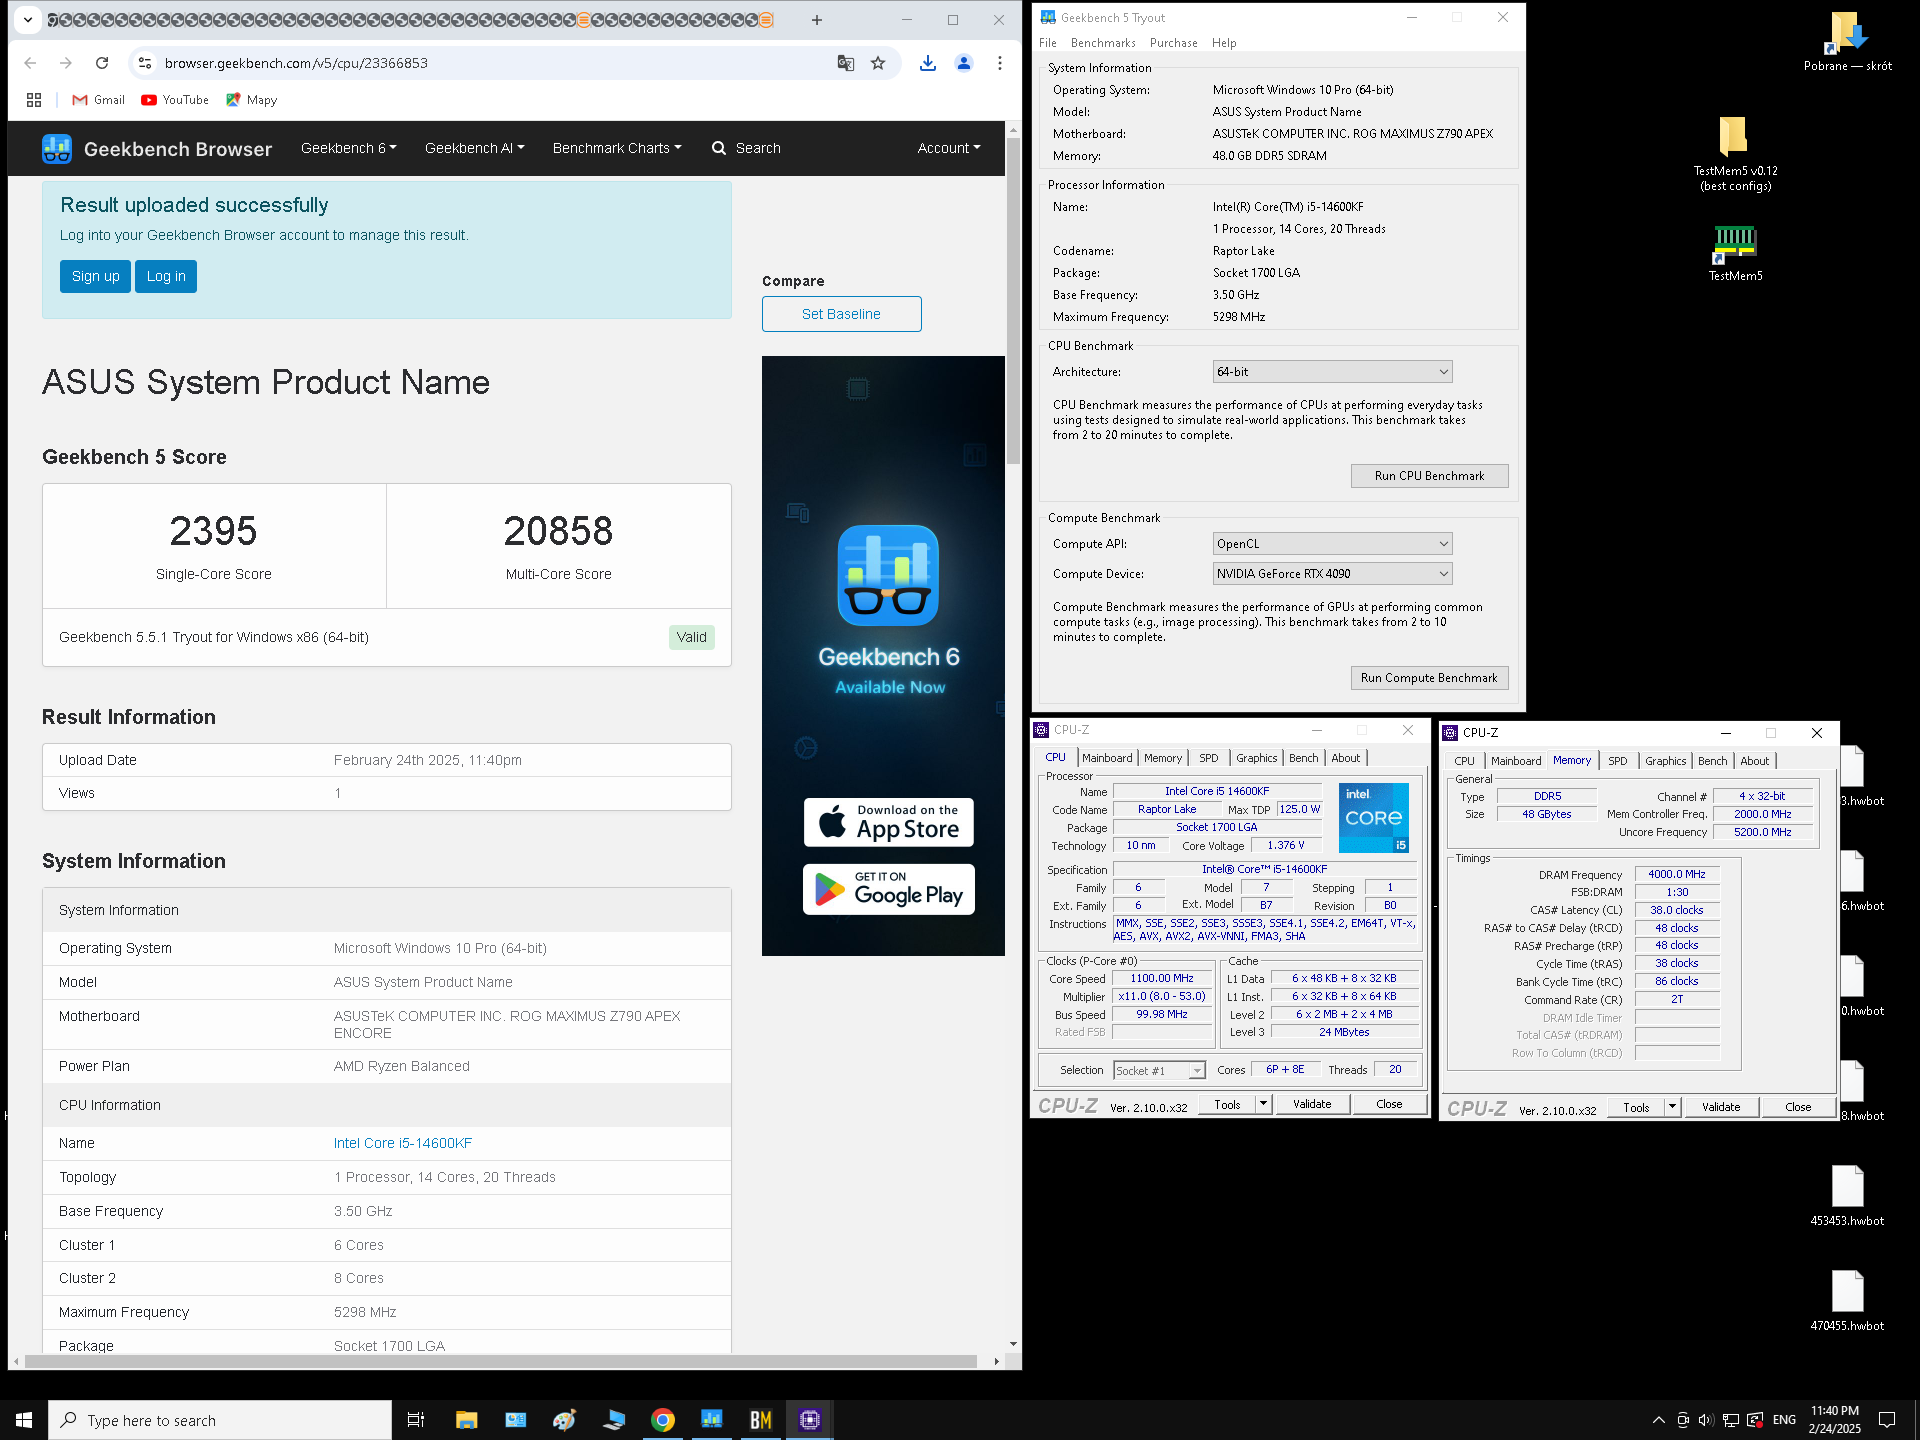Expand the Geekbench AI nav dropdown
This screenshot has width=1920, height=1440.
click(x=474, y=148)
